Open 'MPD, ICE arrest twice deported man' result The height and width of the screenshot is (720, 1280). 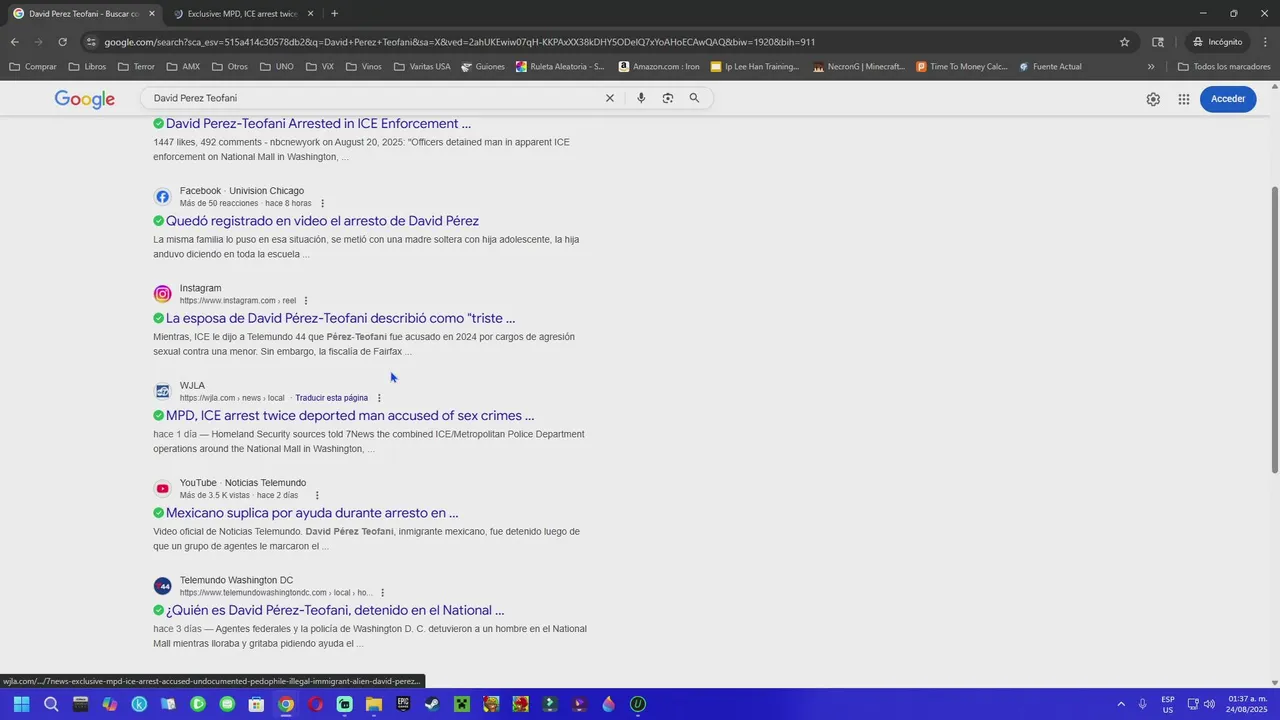(x=350, y=416)
